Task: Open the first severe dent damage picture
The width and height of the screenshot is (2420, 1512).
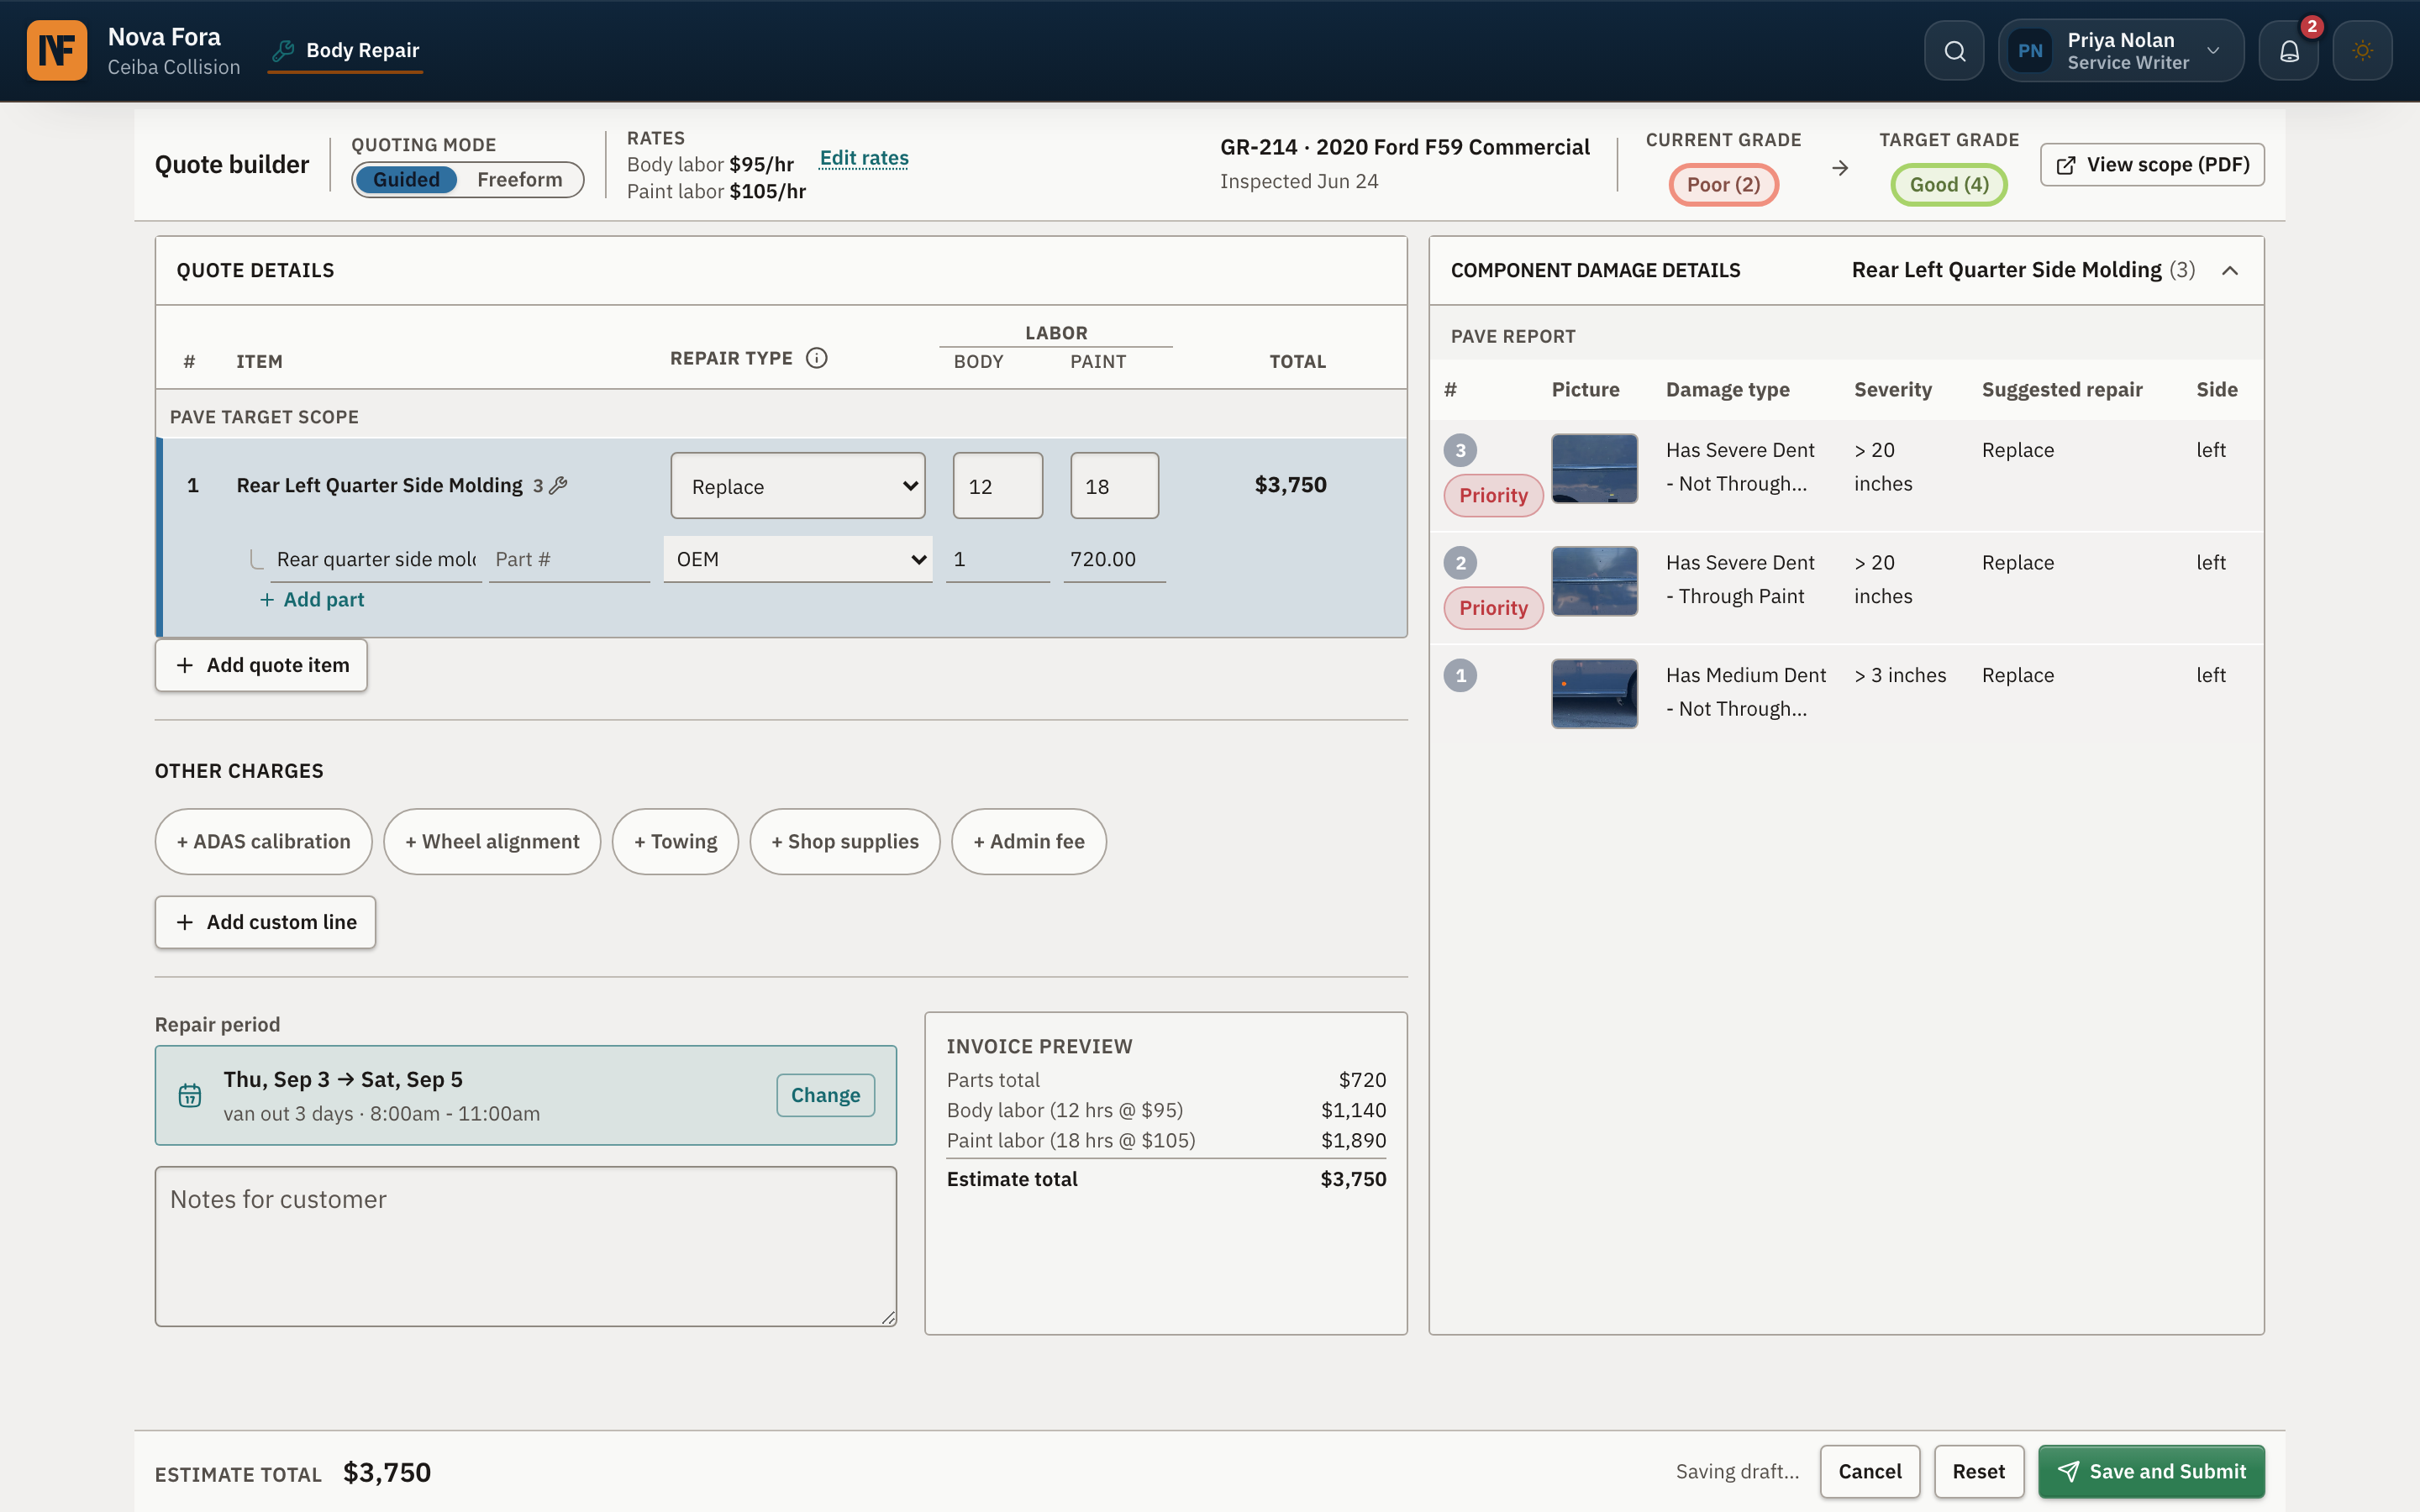Action: (1594, 468)
